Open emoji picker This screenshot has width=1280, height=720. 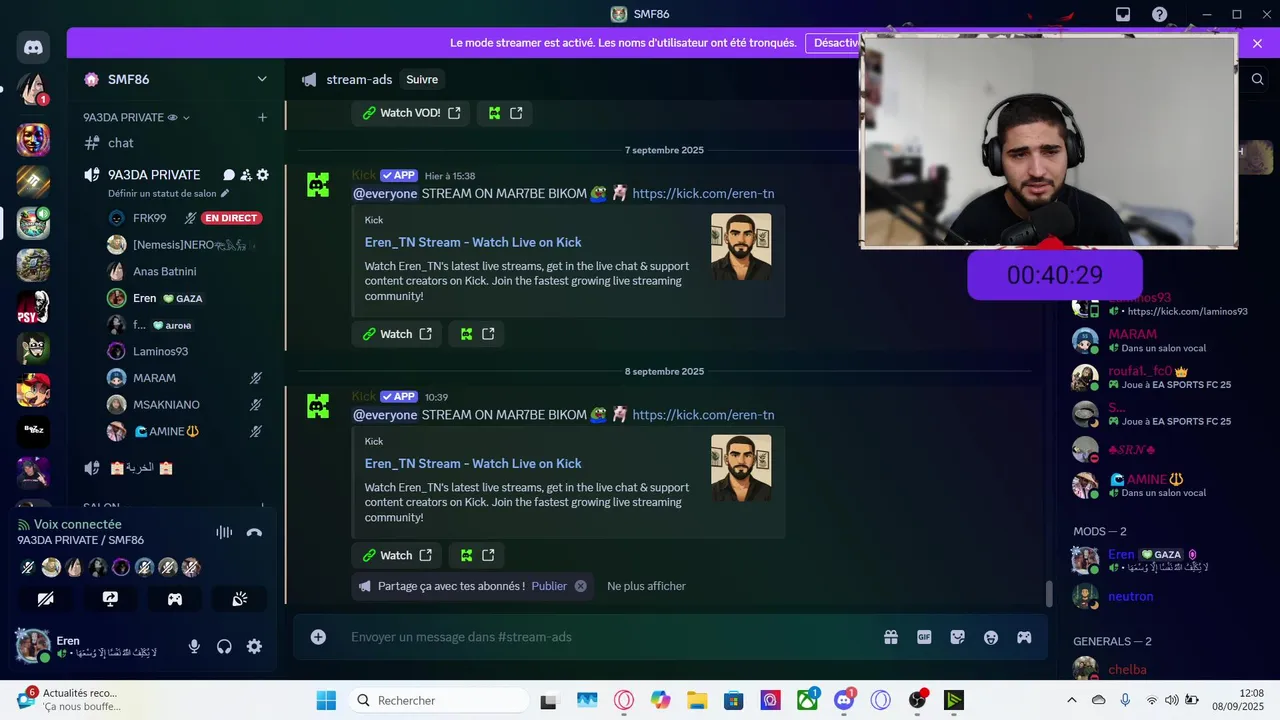991,637
